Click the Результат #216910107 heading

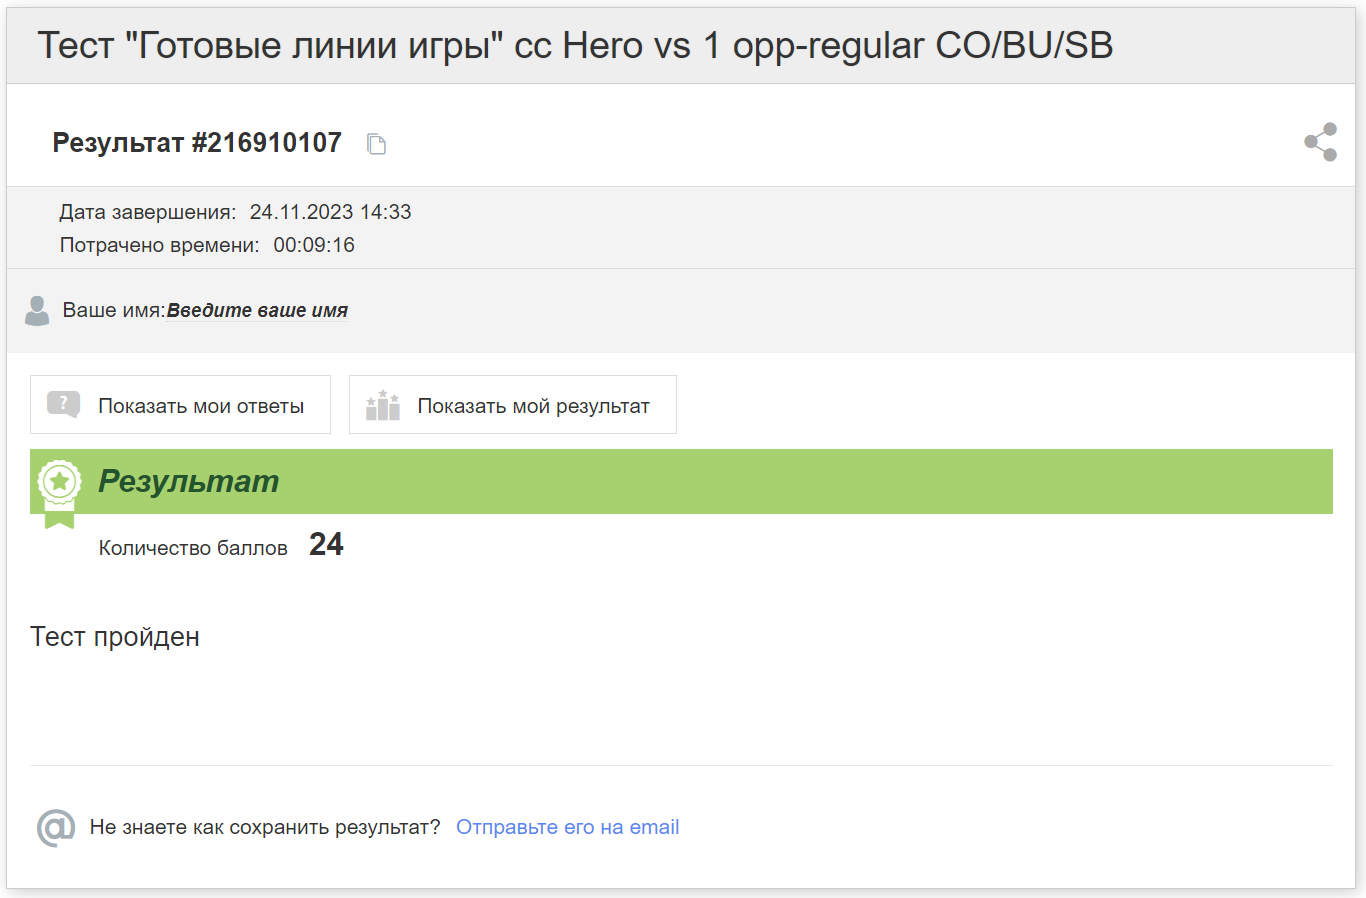[197, 143]
